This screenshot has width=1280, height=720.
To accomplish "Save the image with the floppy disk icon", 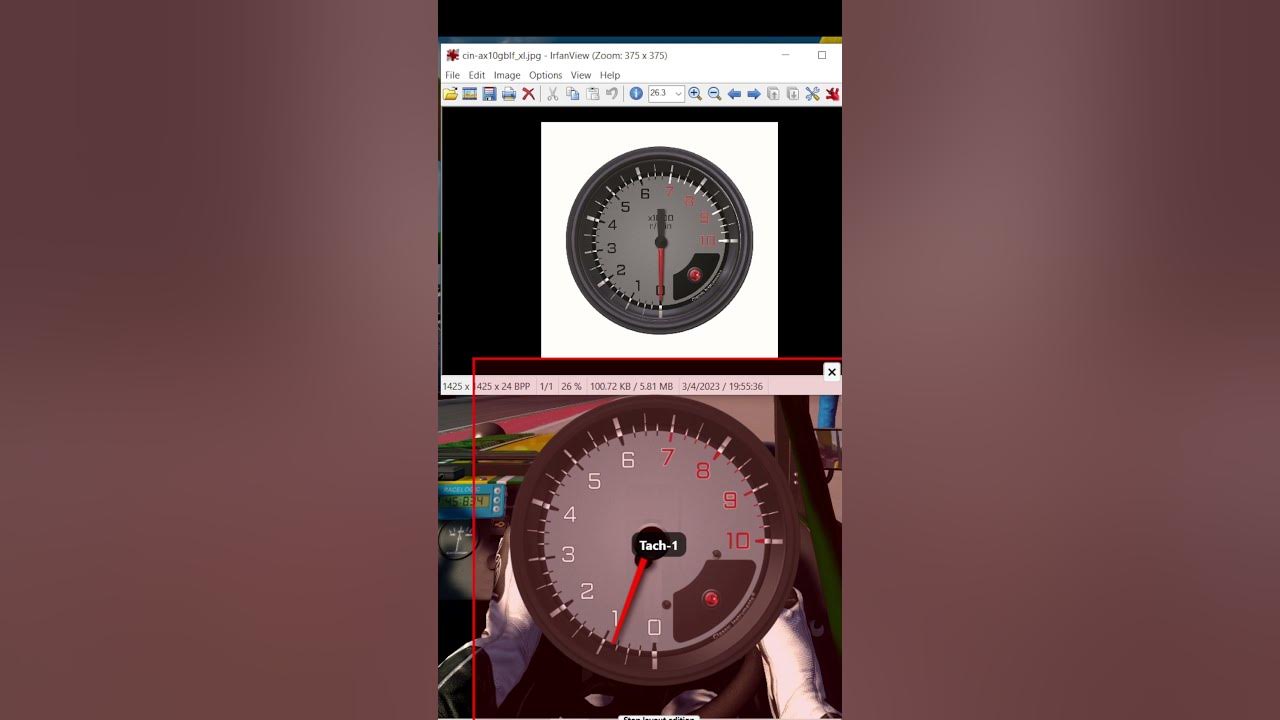I will click(489, 94).
